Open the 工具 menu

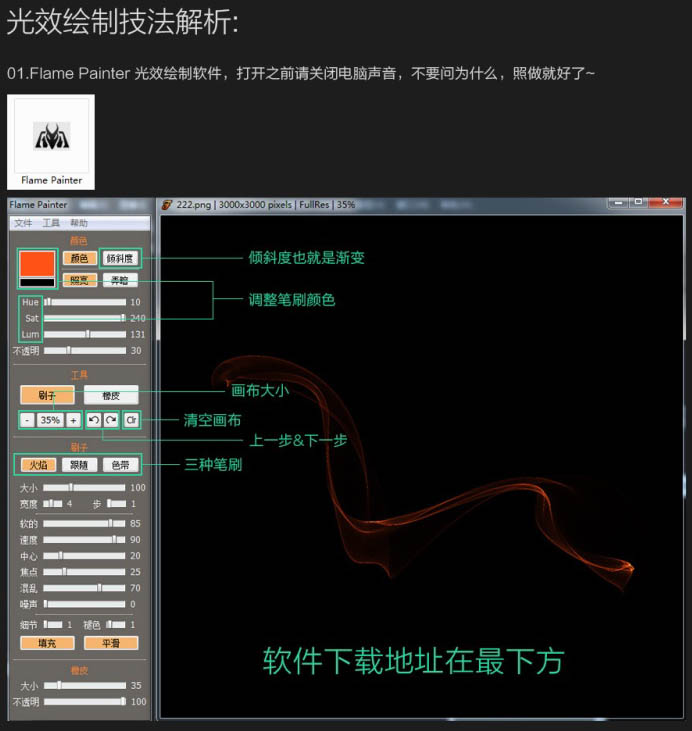(51, 223)
